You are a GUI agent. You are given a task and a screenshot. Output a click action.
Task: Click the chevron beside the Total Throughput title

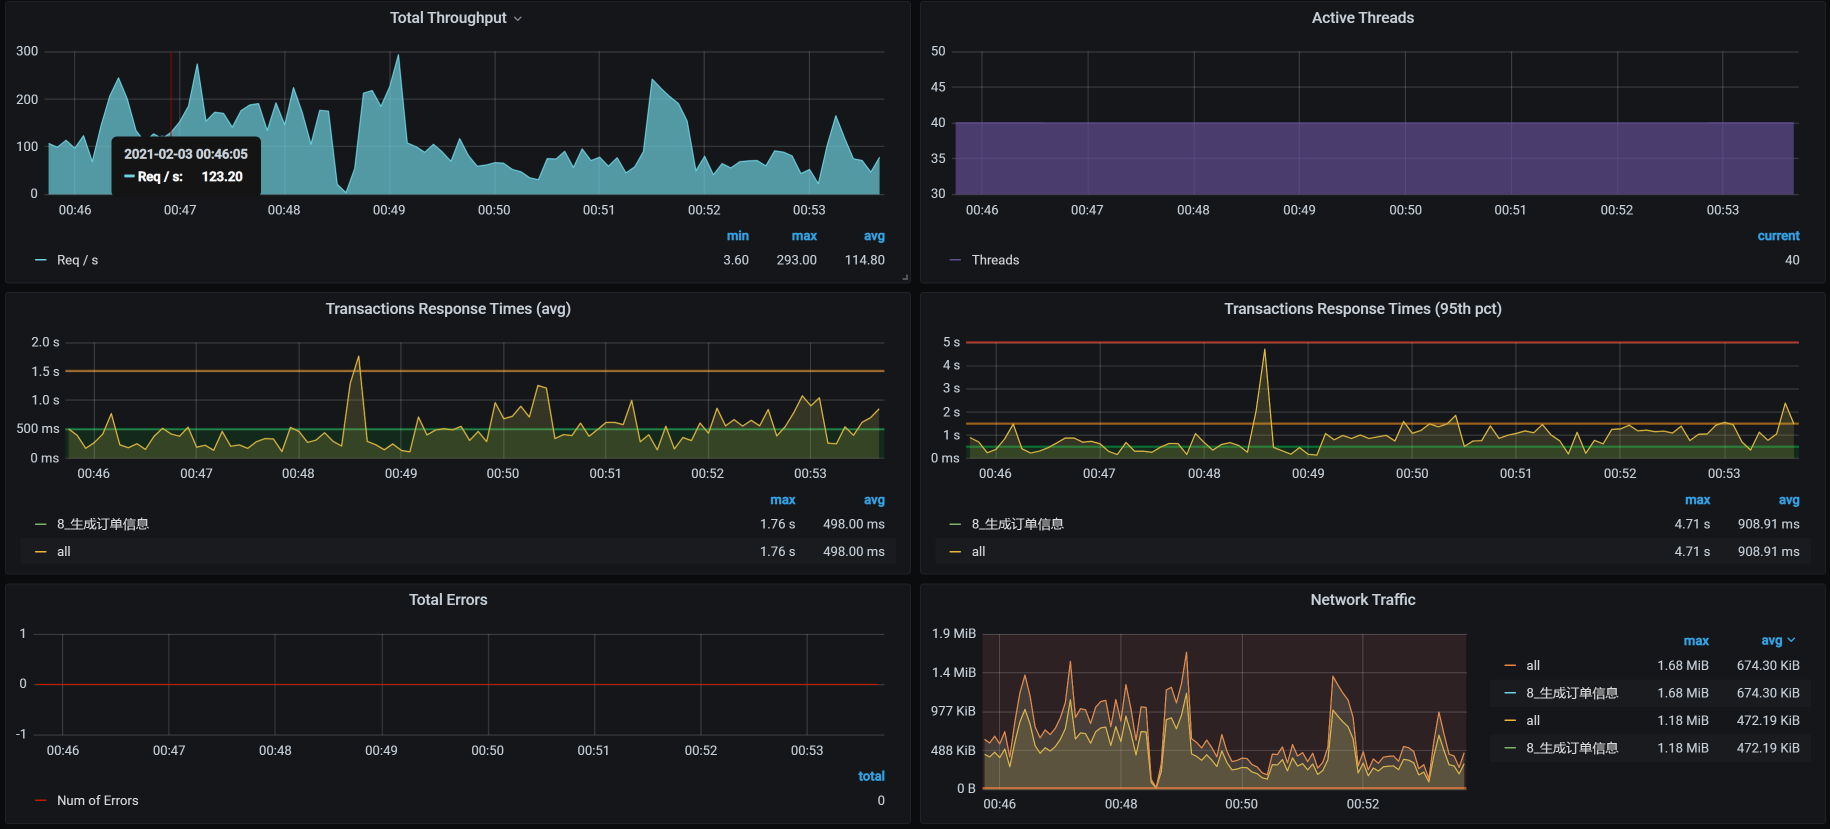tap(518, 19)
